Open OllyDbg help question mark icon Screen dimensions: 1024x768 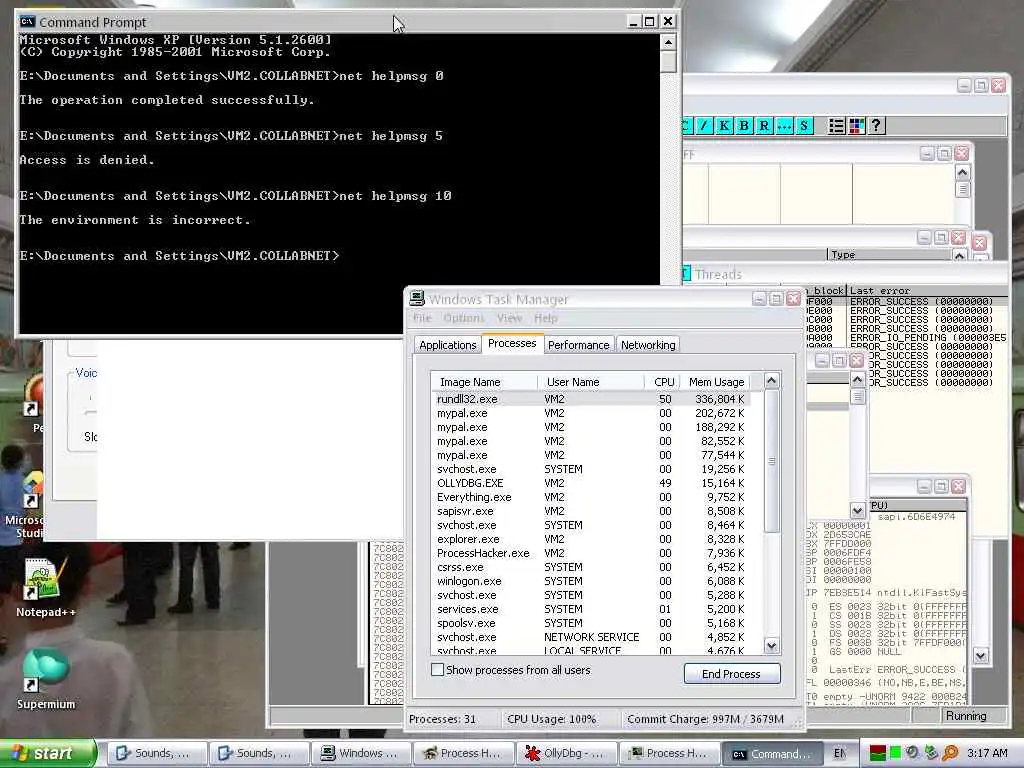pyautogui.click(x=877, y=125)
